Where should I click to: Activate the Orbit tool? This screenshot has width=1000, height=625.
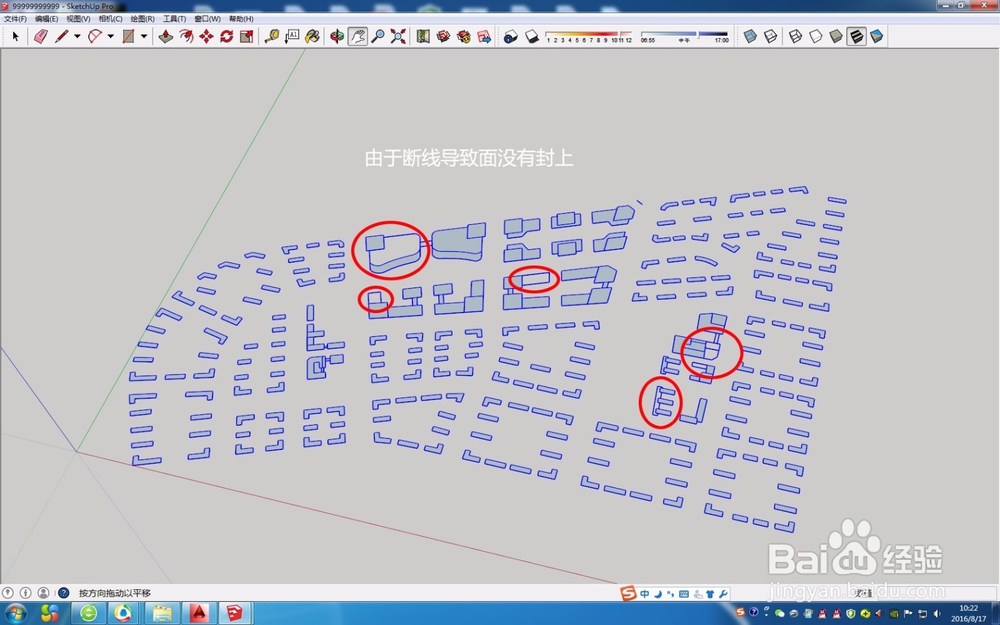point(336,36)
